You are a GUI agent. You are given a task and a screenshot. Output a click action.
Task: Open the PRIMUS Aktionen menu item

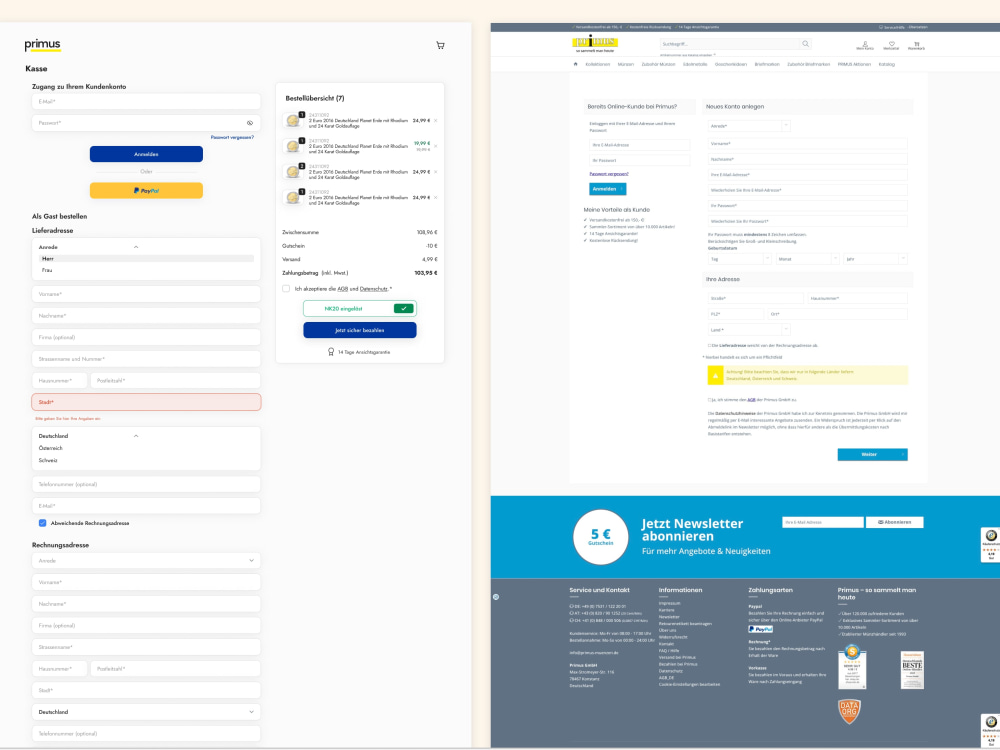click(x=854, y=64)
